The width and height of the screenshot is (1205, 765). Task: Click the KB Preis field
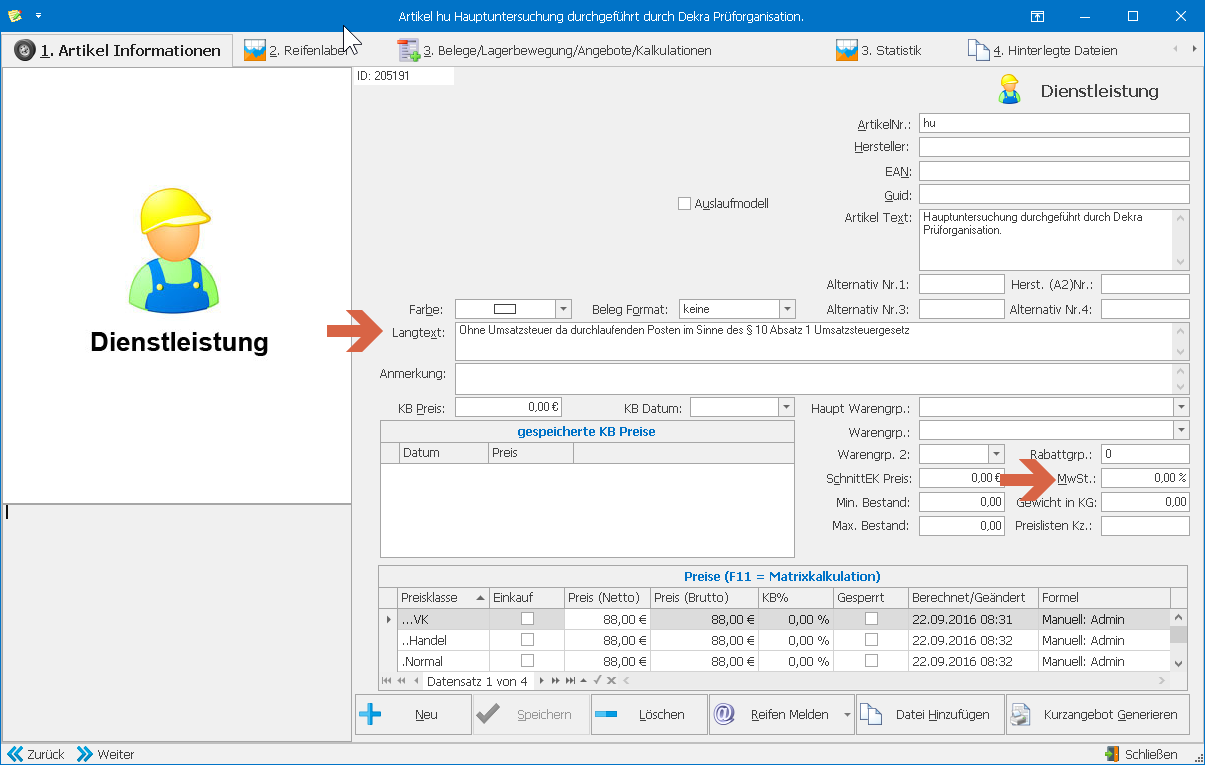[x=508, y=407]
